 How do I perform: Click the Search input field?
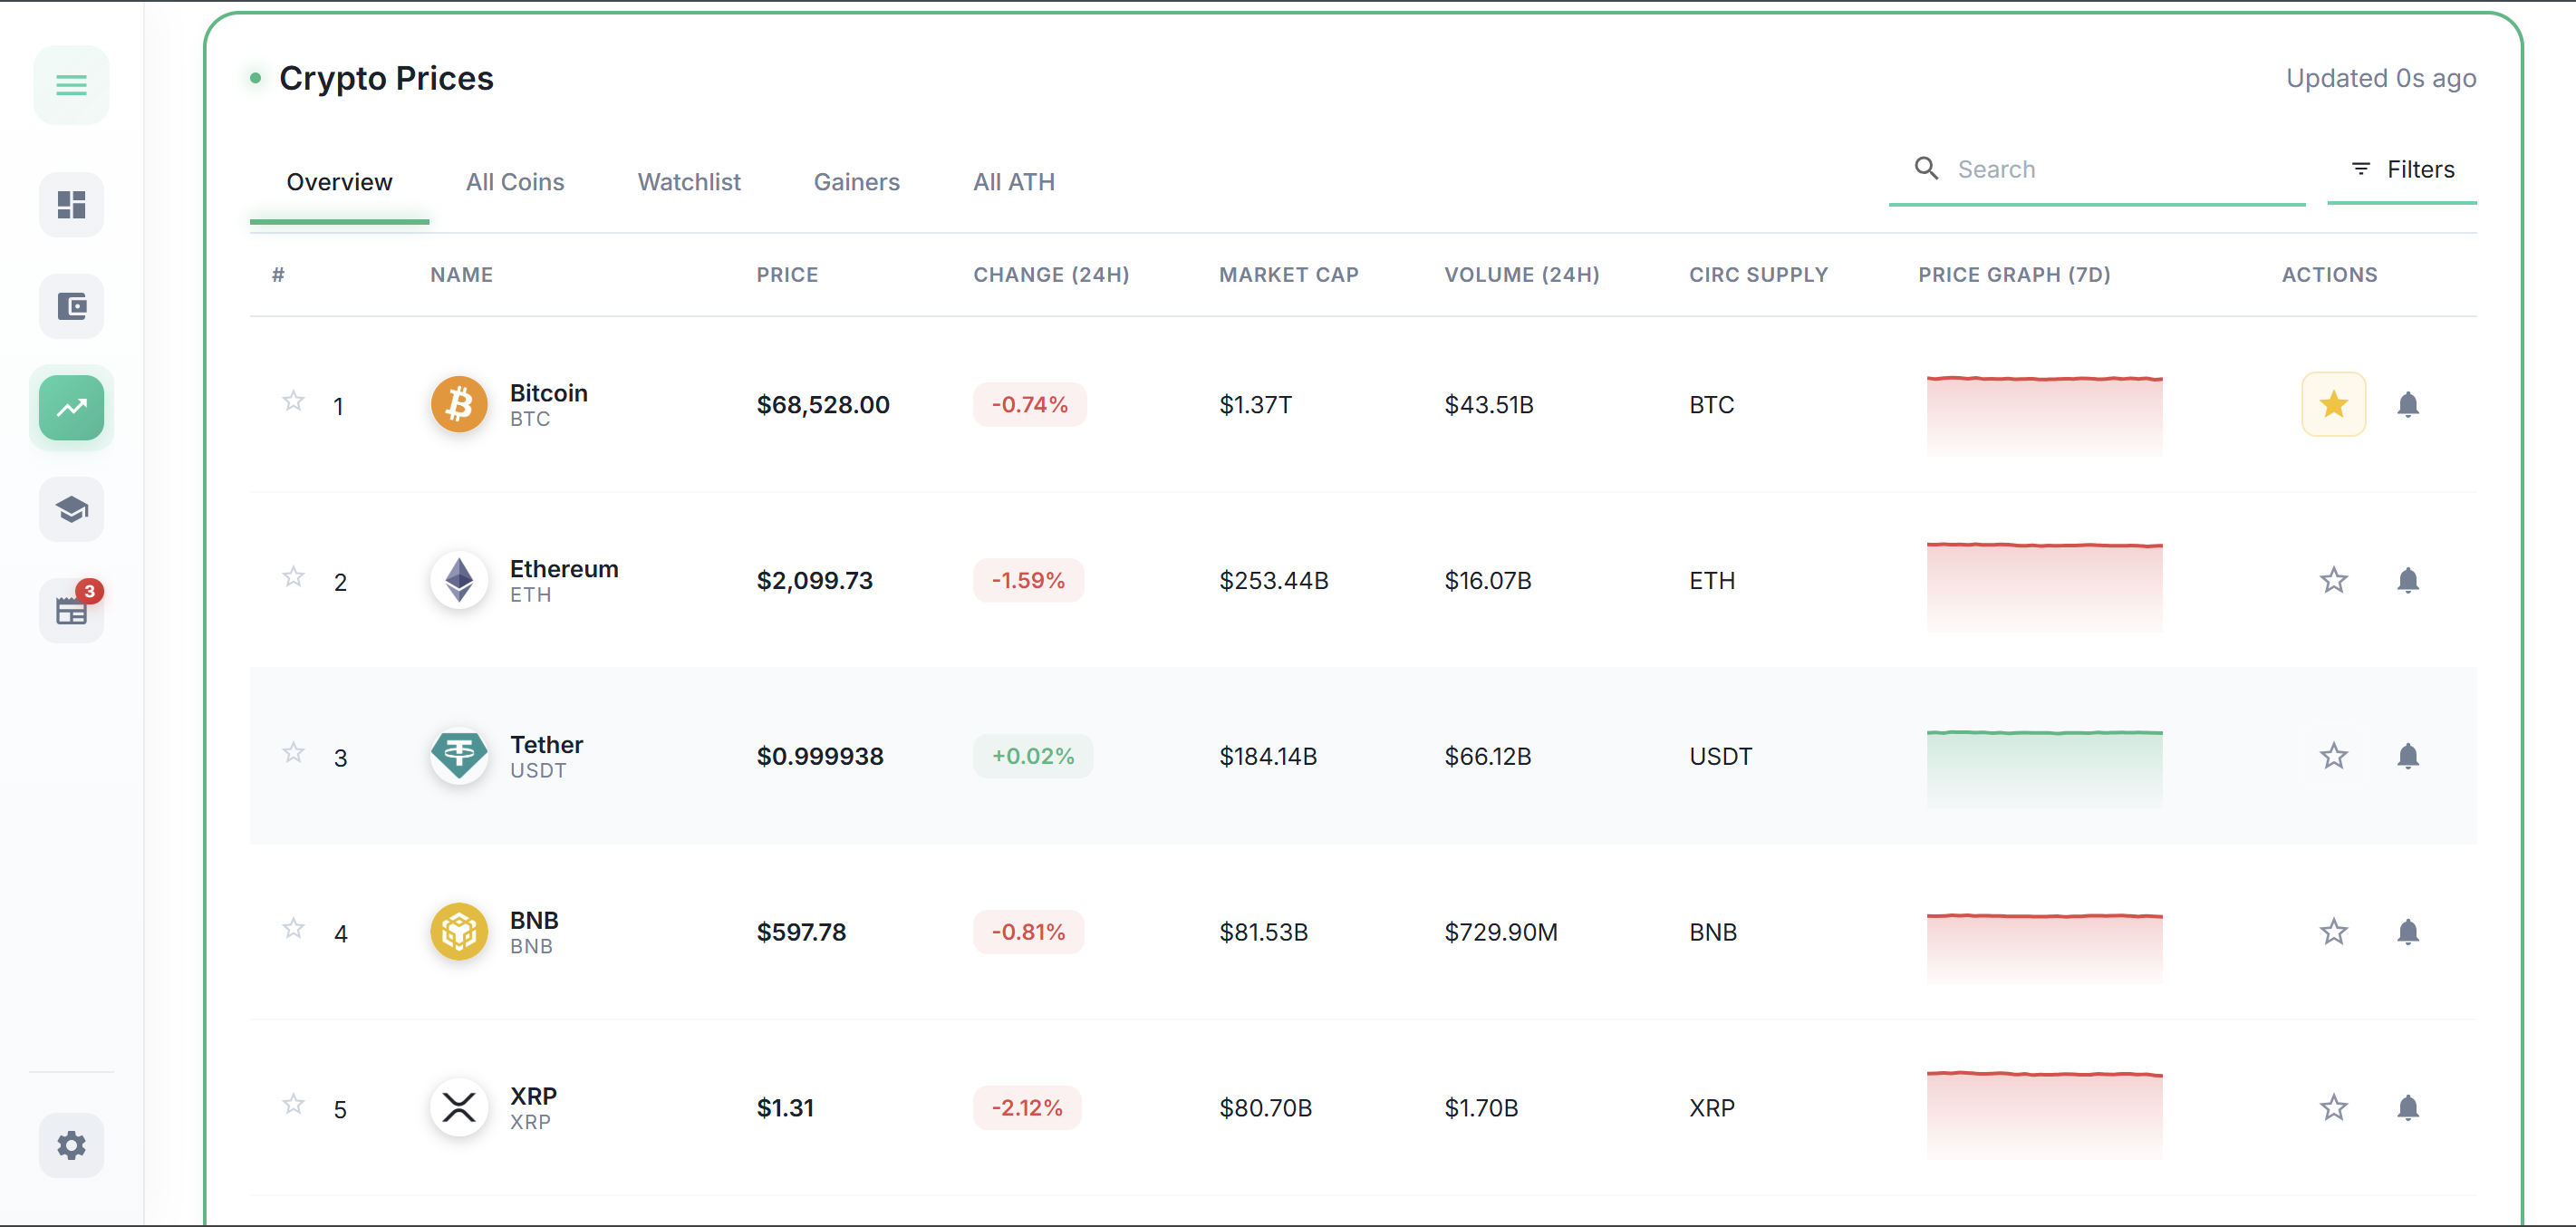(2120, 169)
